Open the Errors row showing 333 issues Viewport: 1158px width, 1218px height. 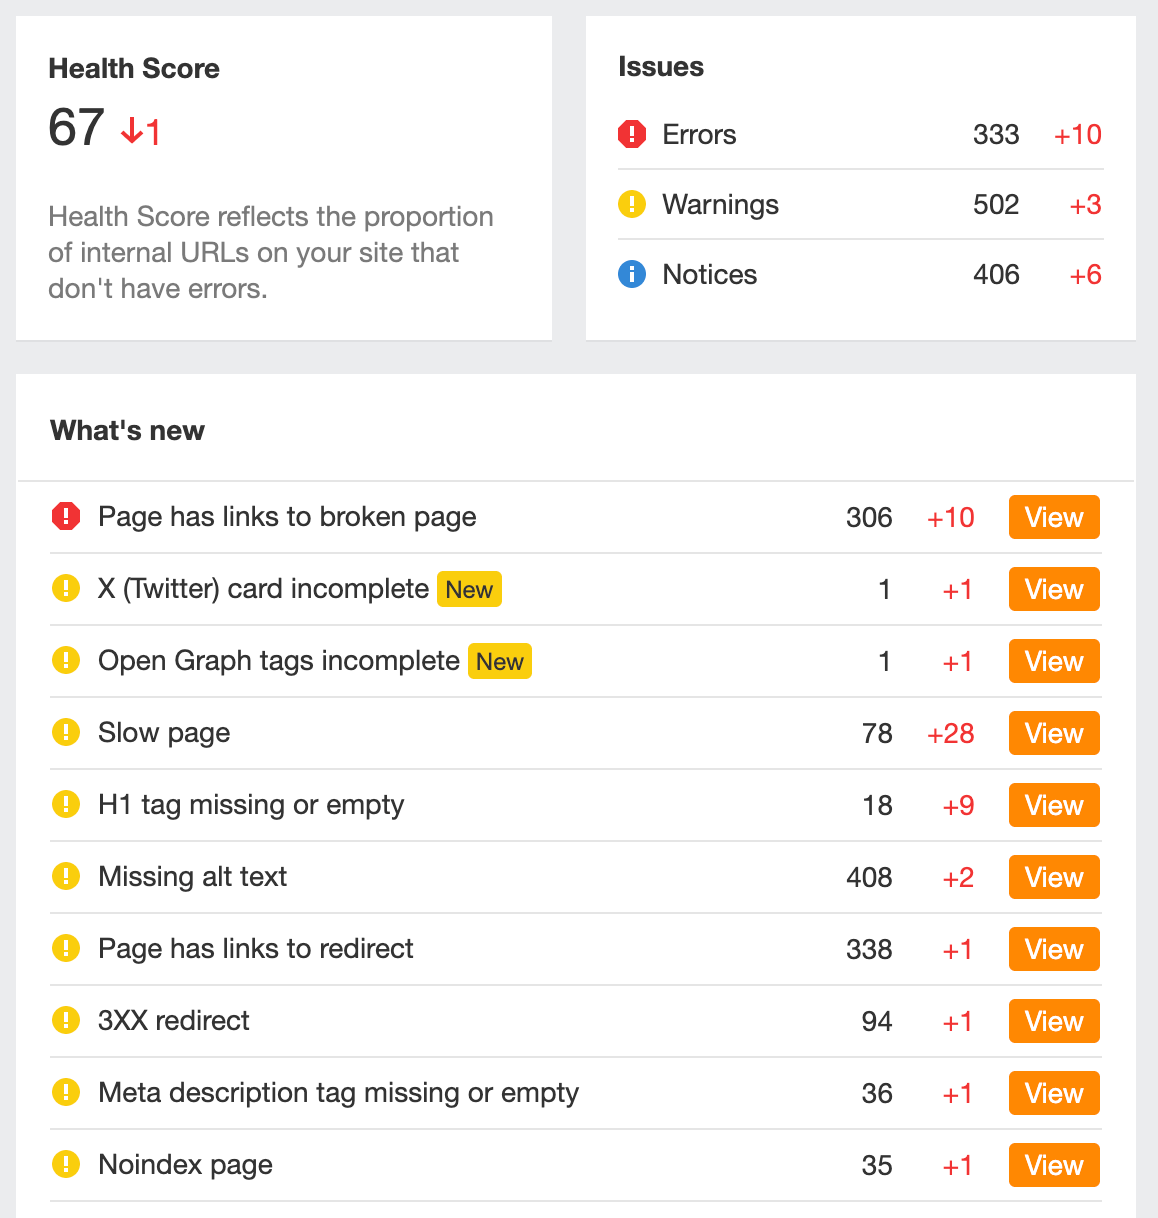click(860, 134)
